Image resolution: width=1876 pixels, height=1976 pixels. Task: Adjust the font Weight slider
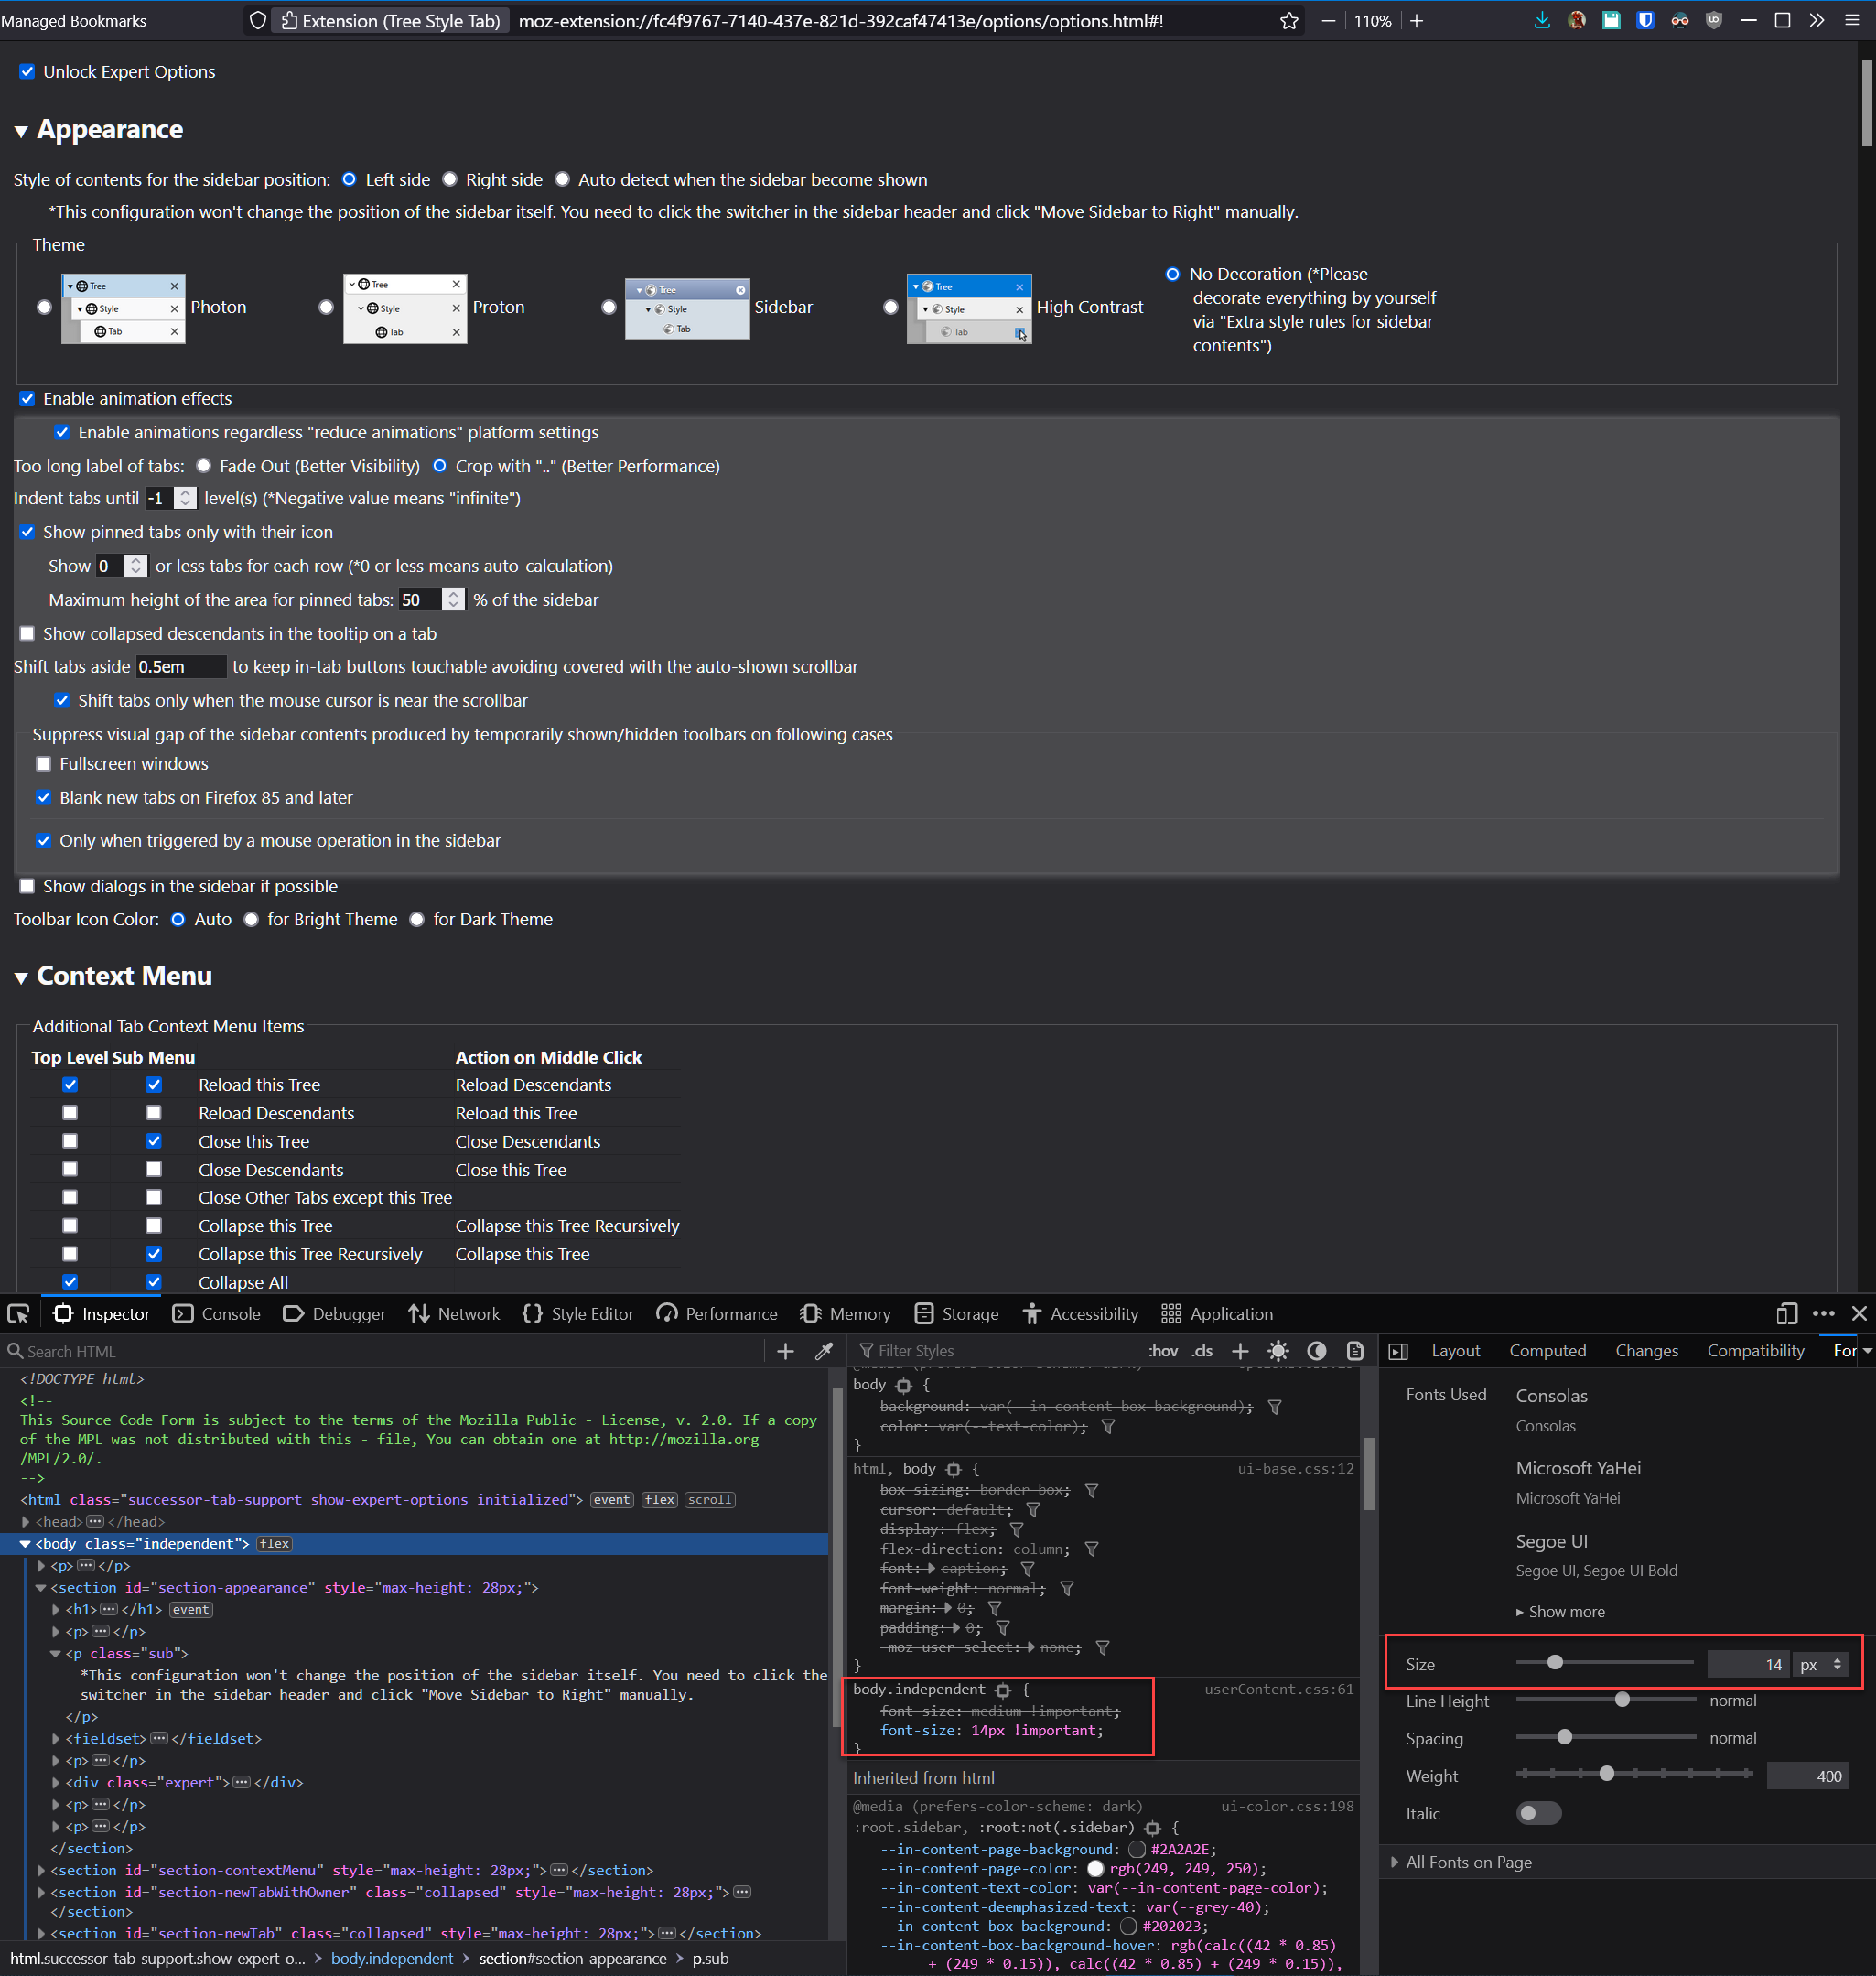tap(1634, 1773)
